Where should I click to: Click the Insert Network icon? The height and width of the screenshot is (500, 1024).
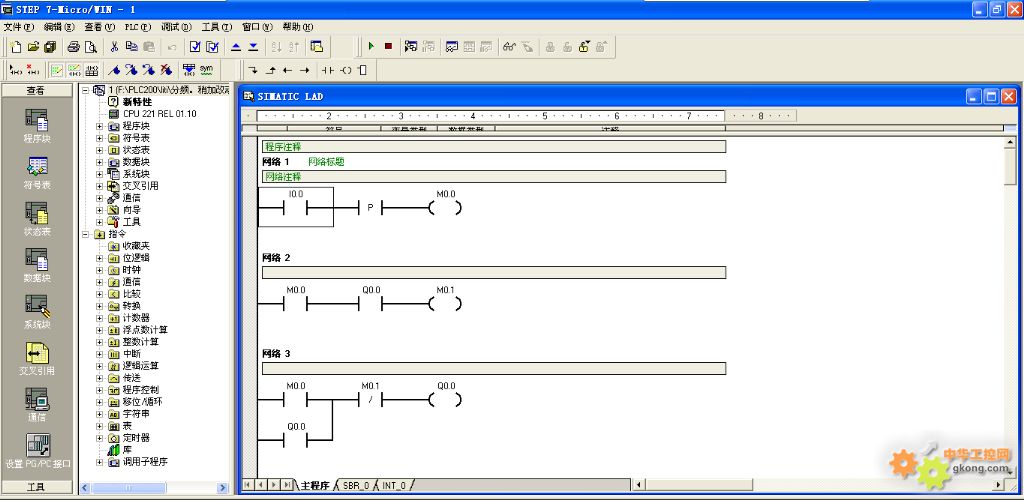[x=16, y=70]
